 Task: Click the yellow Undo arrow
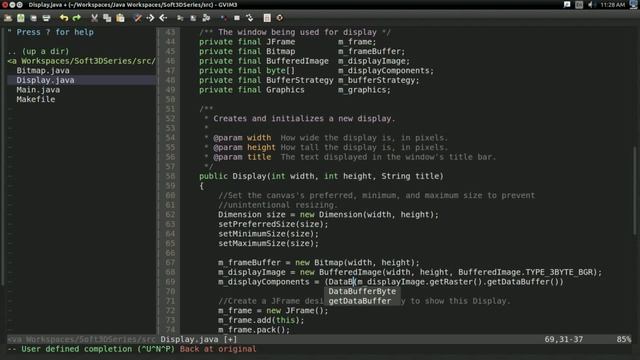click(x=64, y=18)
